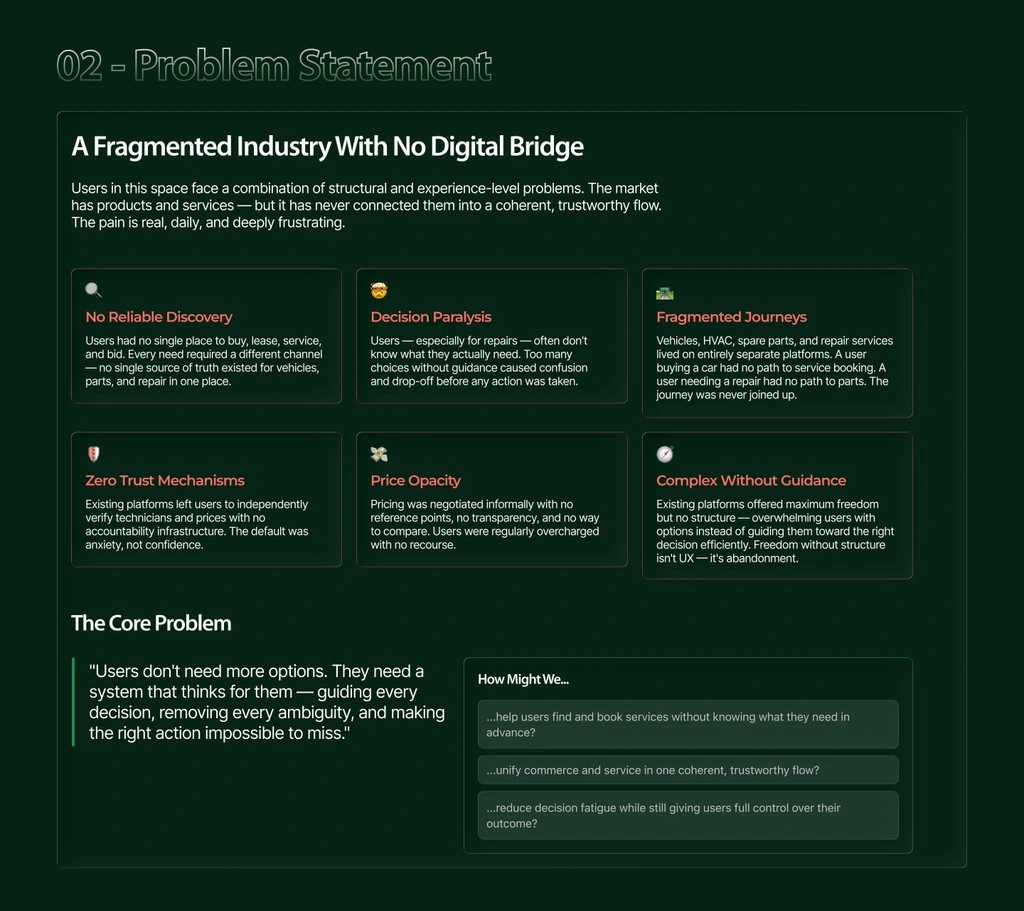
Task: Click the magnifying glass icon above No Reliable Discovery
Action: [x=93, y=290]
